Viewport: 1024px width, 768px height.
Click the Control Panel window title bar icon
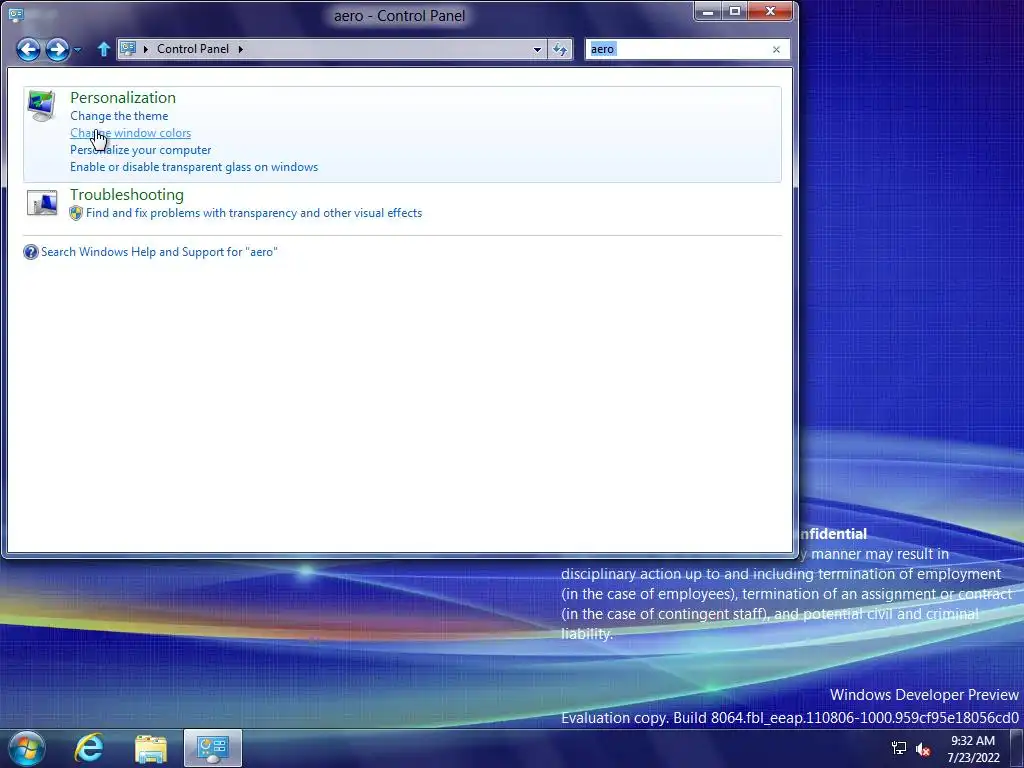pyautogui.click(x=16, y=14)
